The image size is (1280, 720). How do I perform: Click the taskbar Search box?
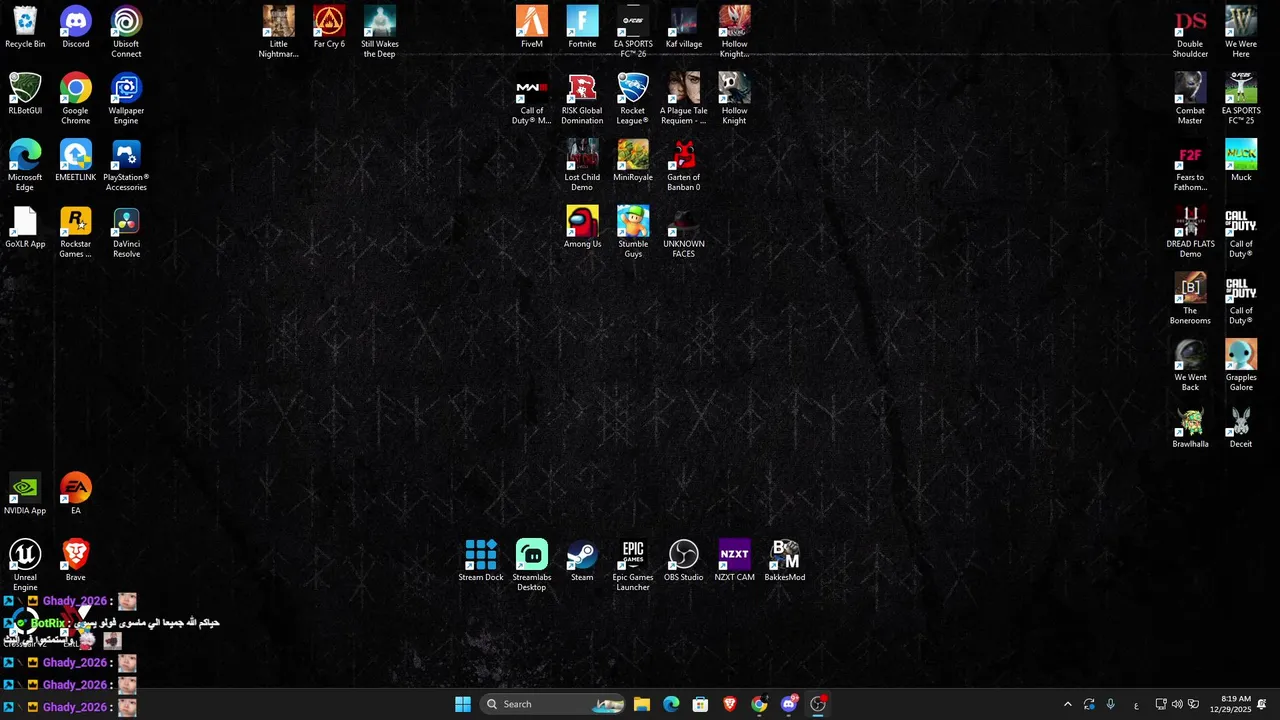click(552, 704)
